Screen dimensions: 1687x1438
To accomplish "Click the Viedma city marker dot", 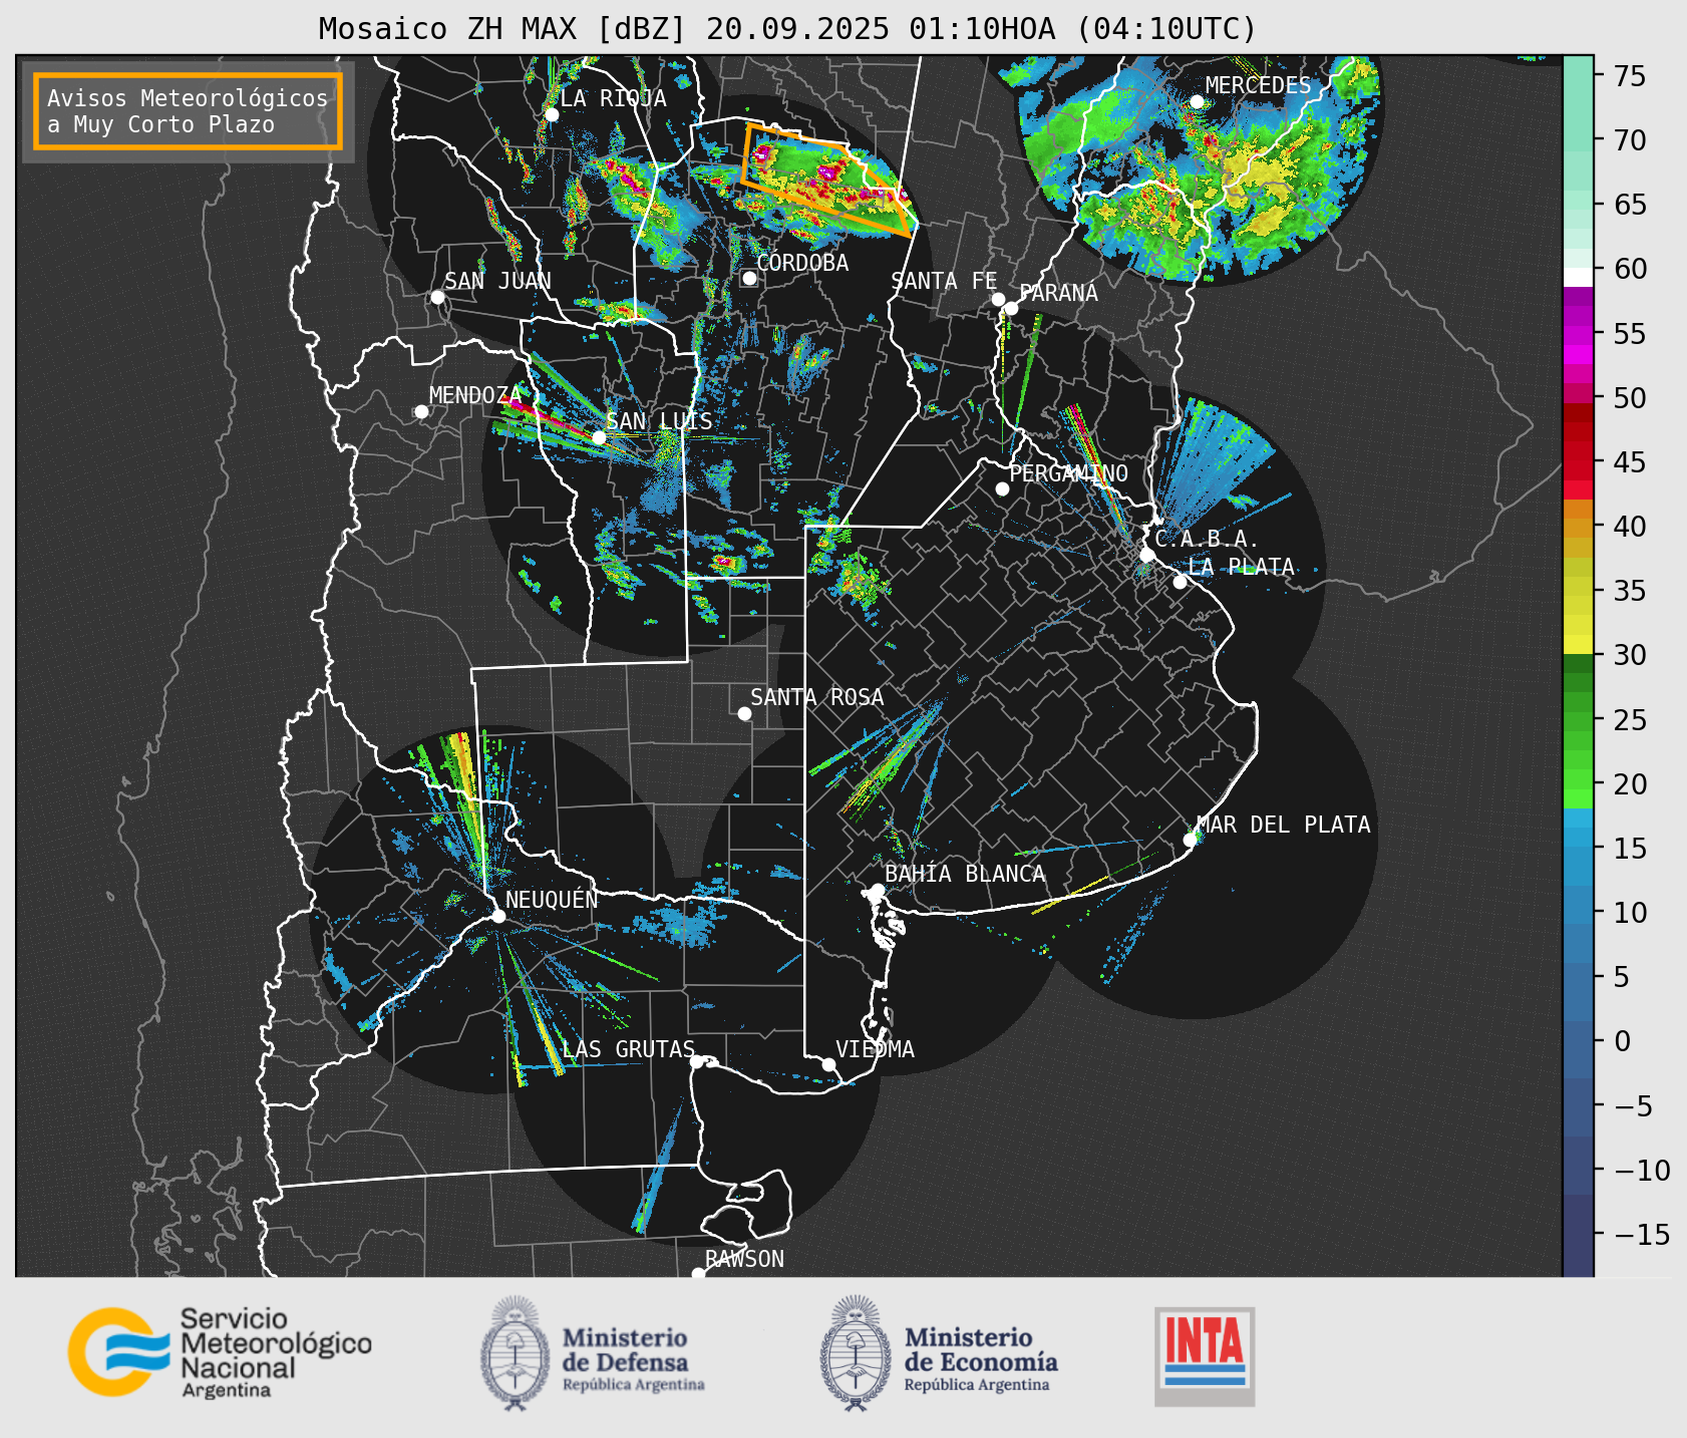I will [x=829, y=1064].
